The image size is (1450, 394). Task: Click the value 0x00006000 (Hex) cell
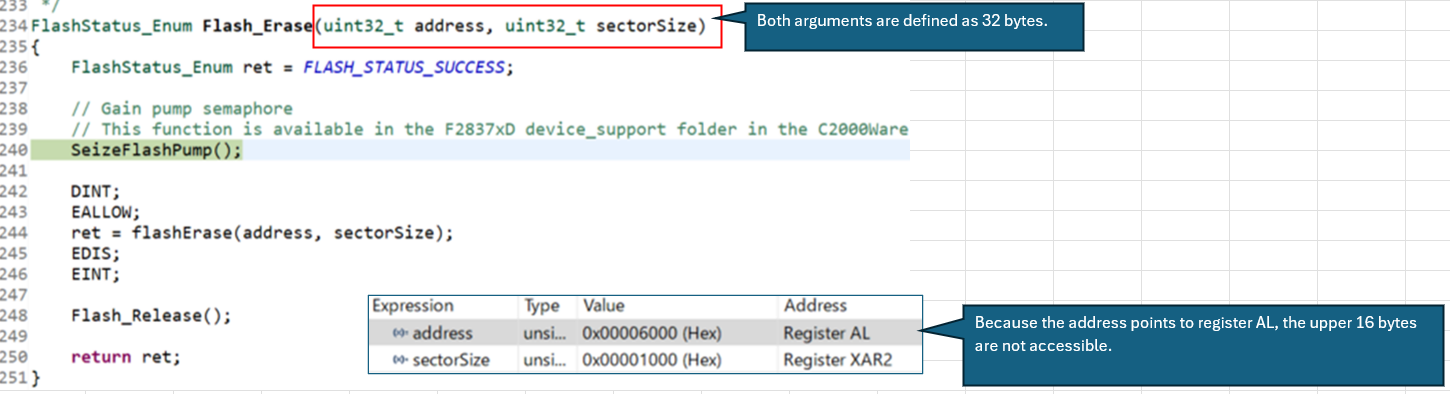[651, 333]
